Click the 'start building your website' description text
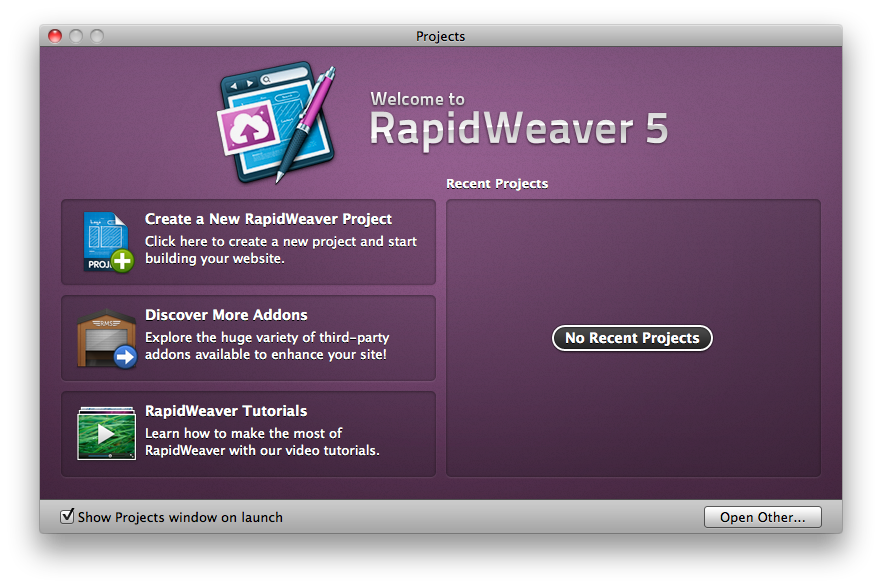This screenshot has height=588, width=882. (x=281, y=250)
